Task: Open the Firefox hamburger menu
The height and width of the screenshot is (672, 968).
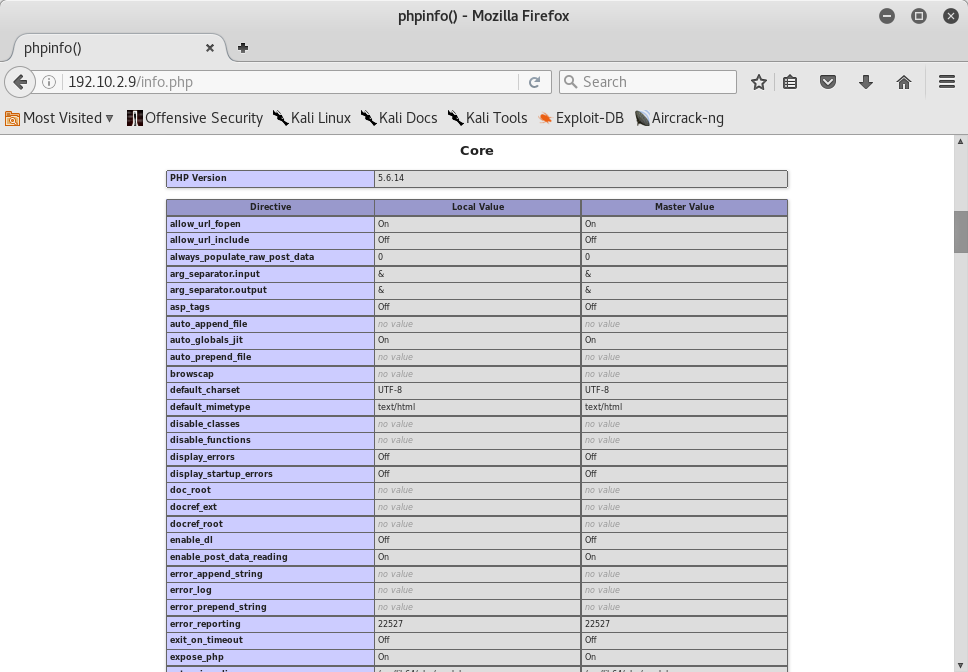Action: click(946, 81)
